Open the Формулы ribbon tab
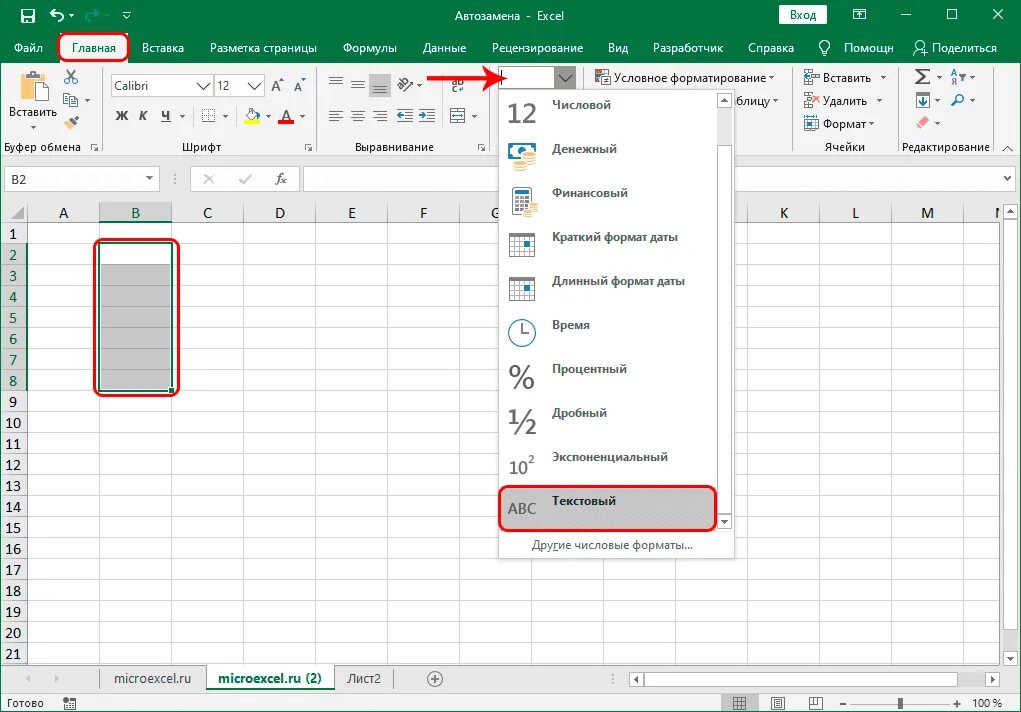 [369, 48]
